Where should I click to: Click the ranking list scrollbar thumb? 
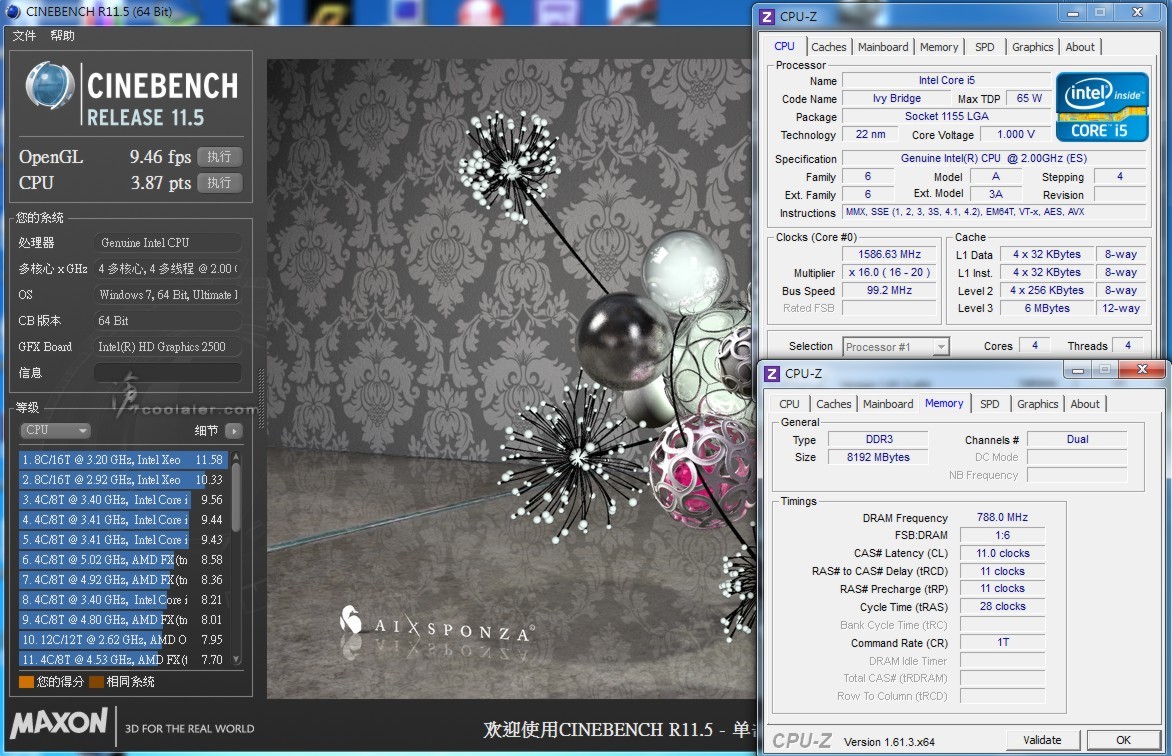tap(236, 497)
